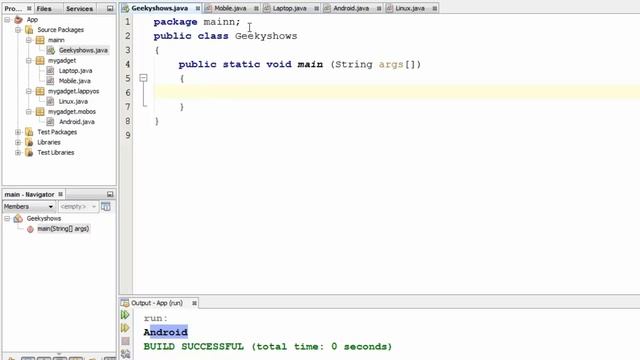Click the mainn package icon
This screenshot has height=360, width=640.
coord(40,40)
